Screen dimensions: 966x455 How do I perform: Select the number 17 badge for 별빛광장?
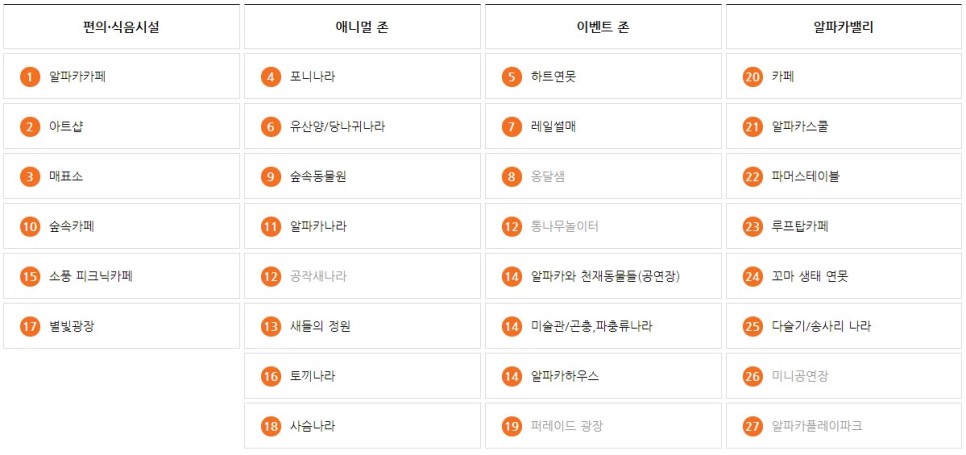30,327
